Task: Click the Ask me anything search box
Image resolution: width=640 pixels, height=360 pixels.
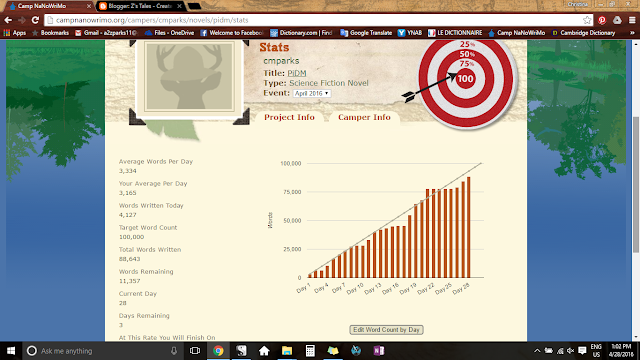Action: (x=102, y=351)
